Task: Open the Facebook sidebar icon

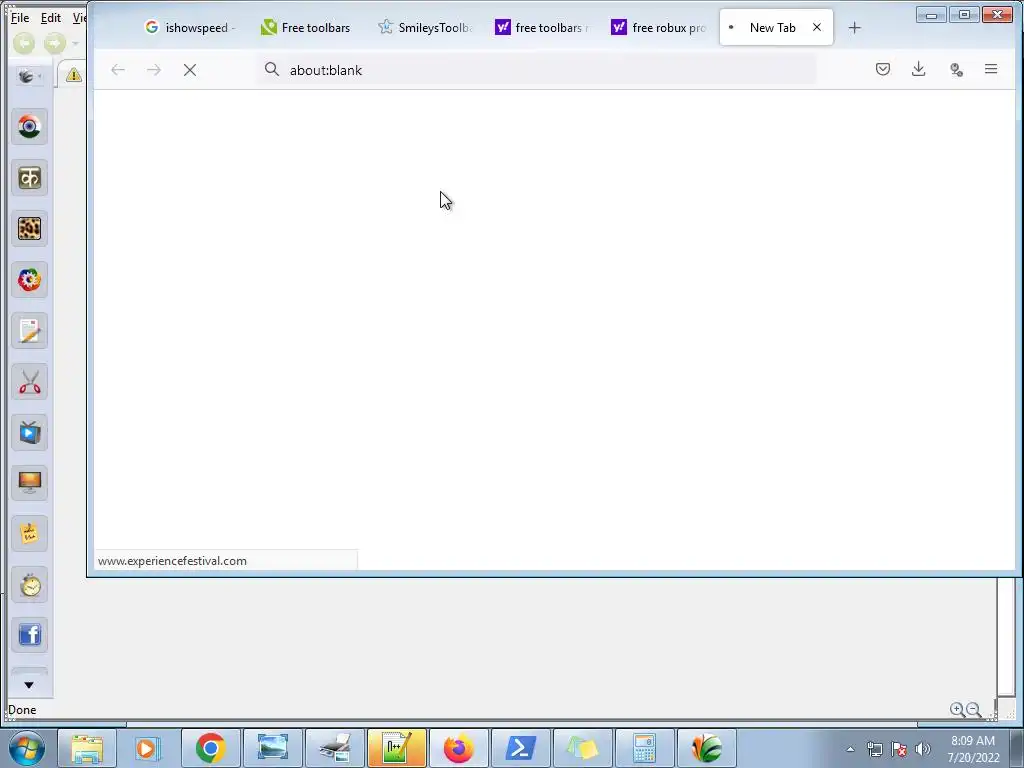Action: coord(29,635)
